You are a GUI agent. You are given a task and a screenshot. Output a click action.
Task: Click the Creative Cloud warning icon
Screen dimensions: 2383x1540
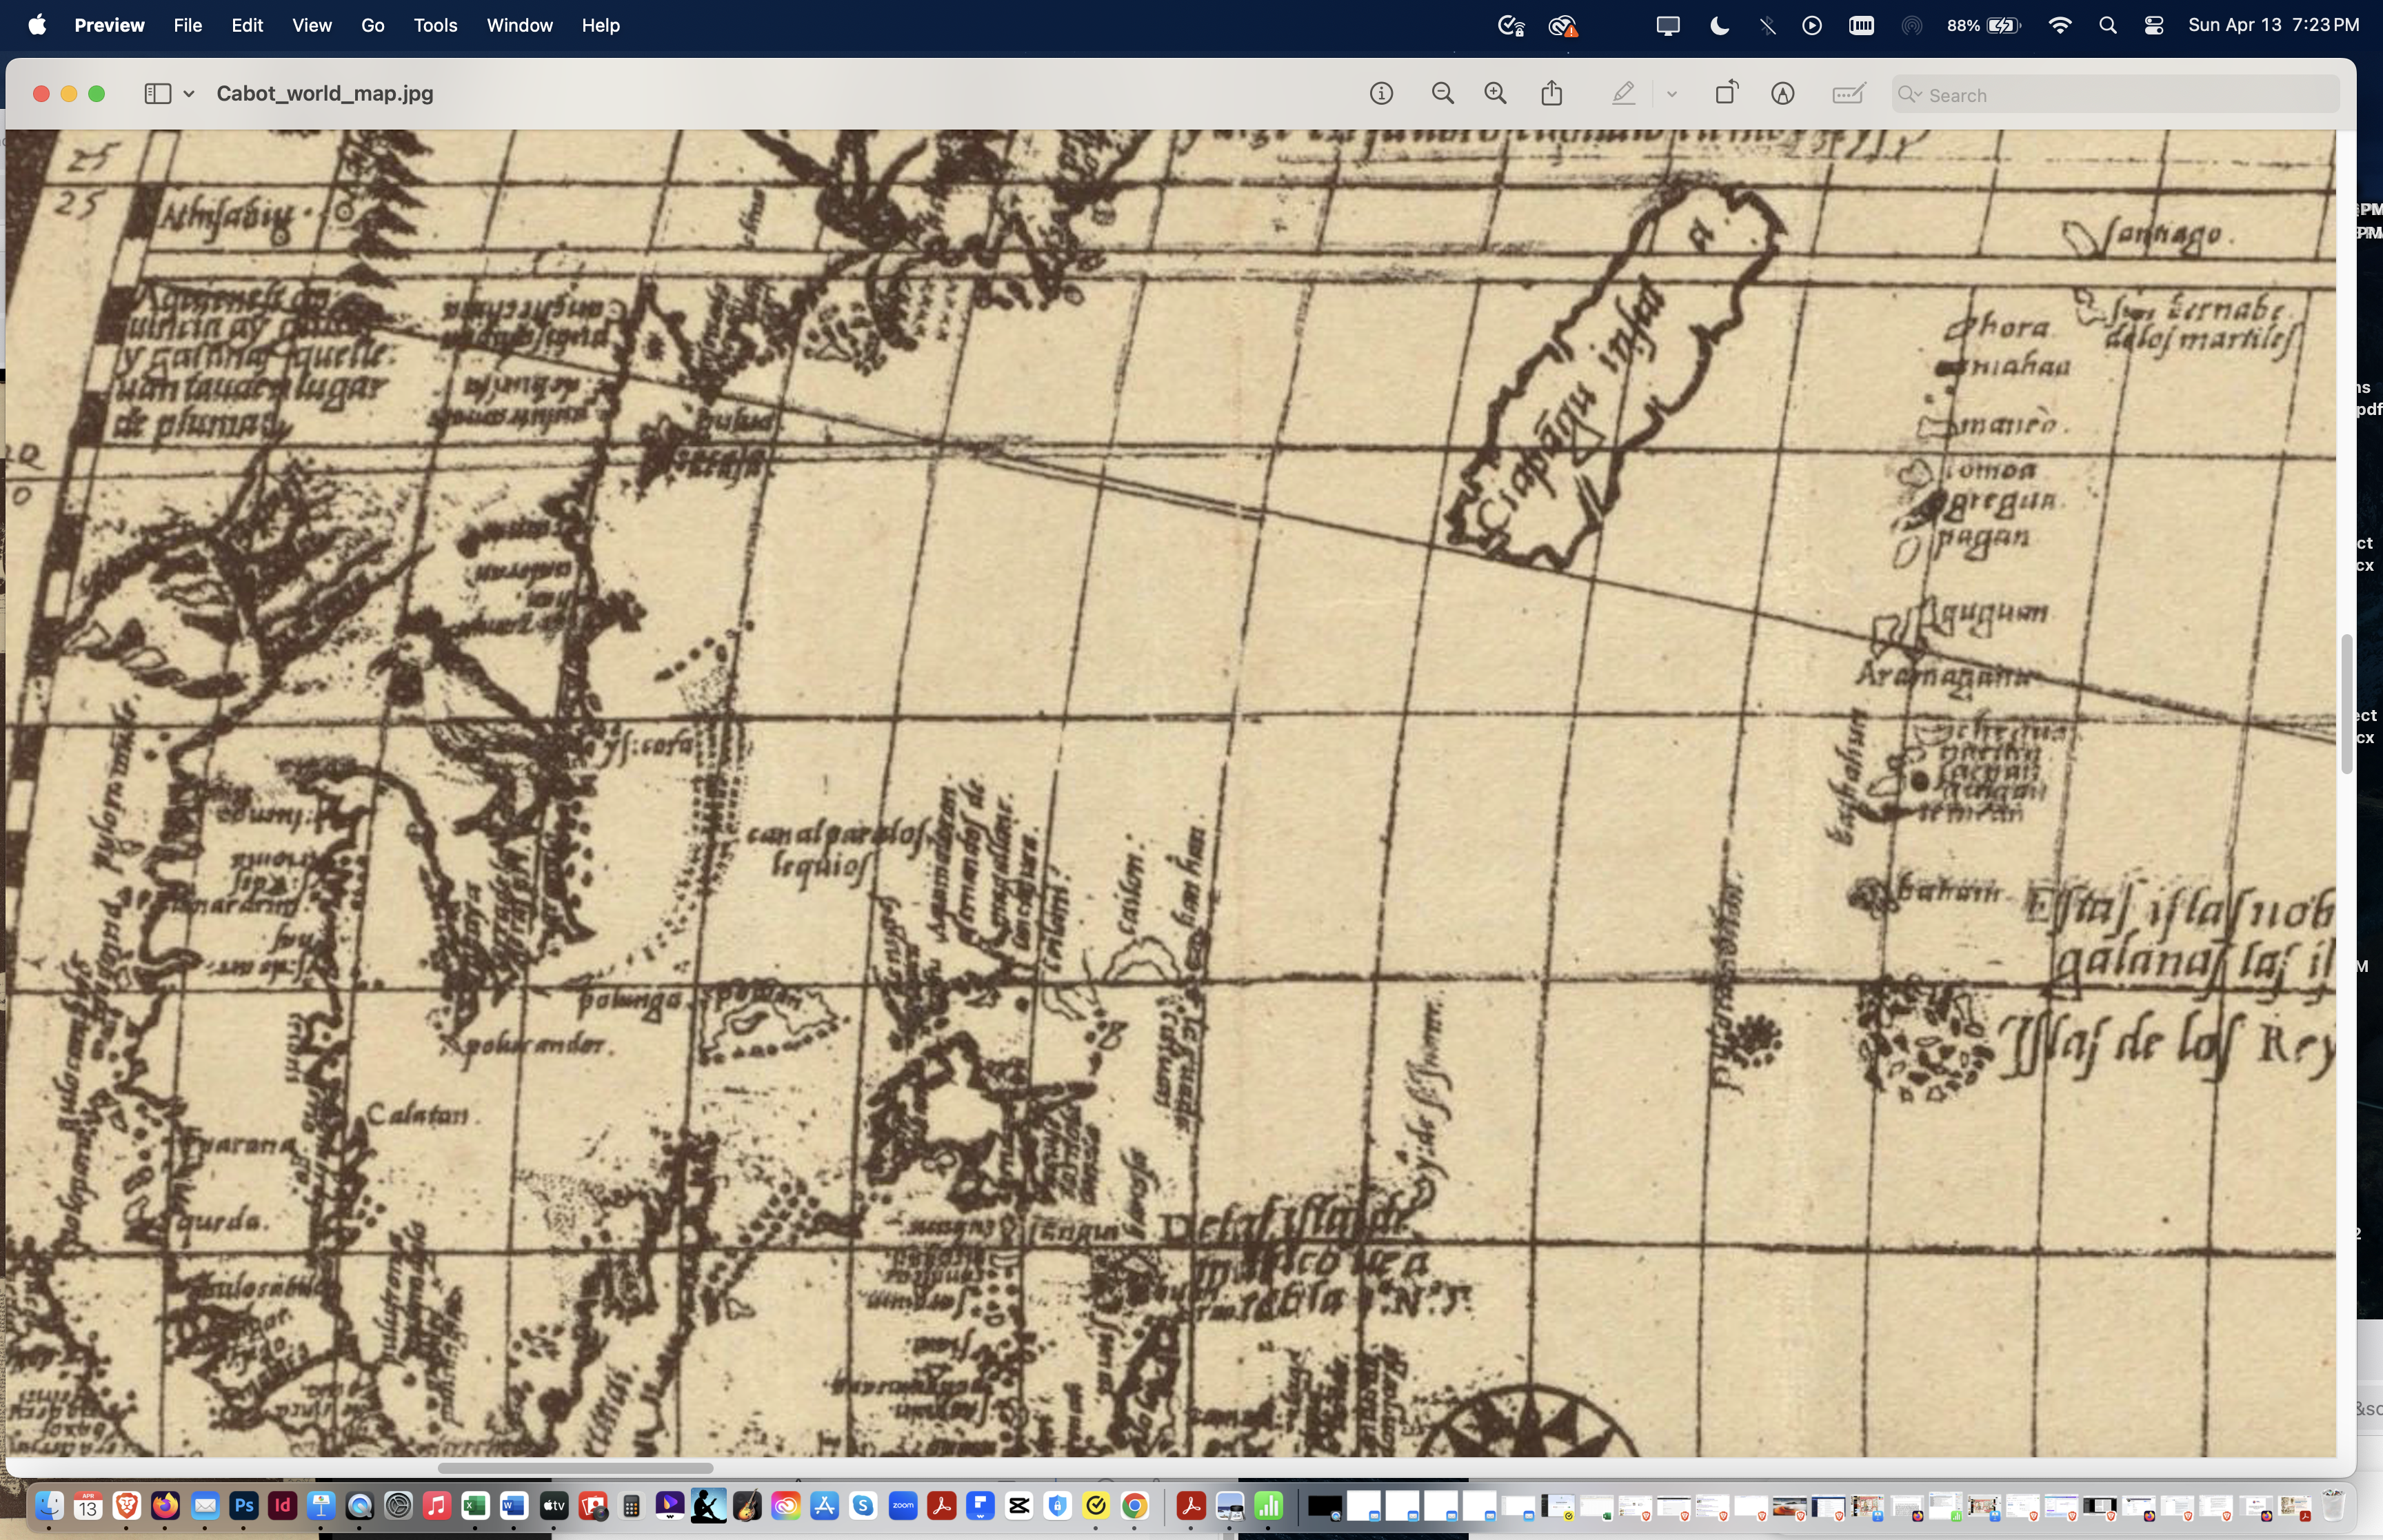(x=1563, y=25)
